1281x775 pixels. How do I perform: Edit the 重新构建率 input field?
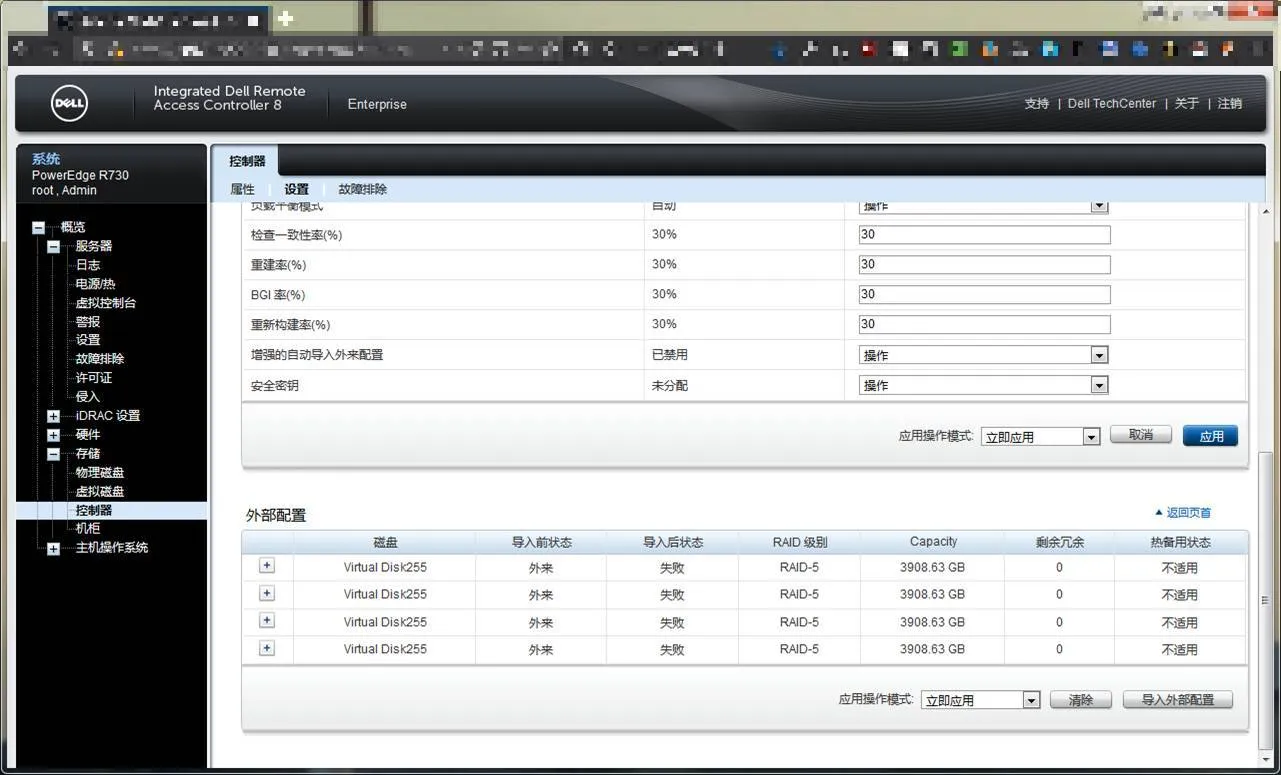pos(984,325)
